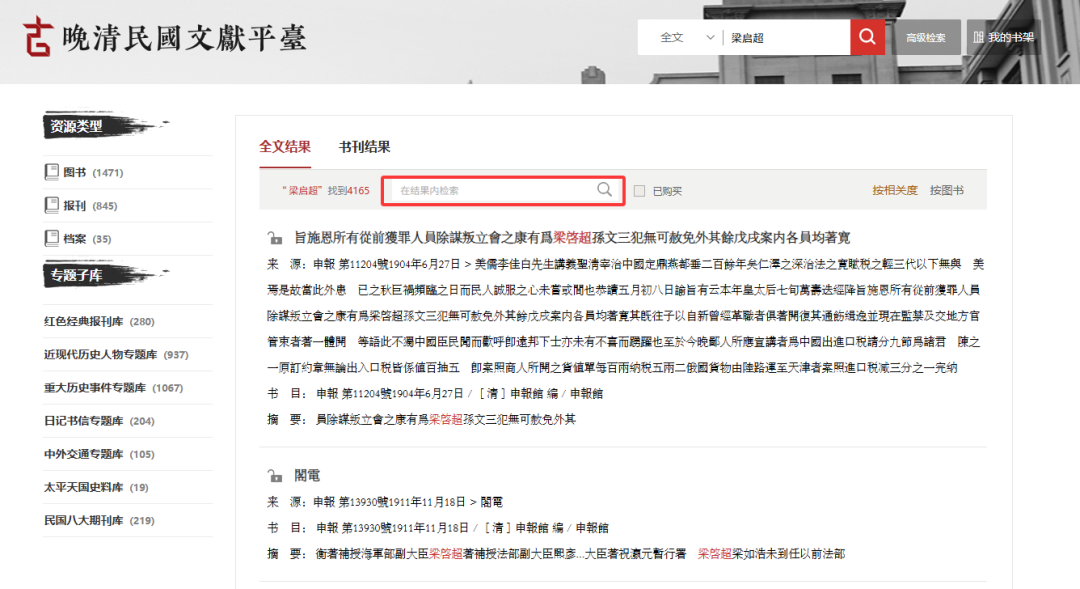
Task: Filter by 太平天国史料库 sub-database
Action: tap(82, 487)
